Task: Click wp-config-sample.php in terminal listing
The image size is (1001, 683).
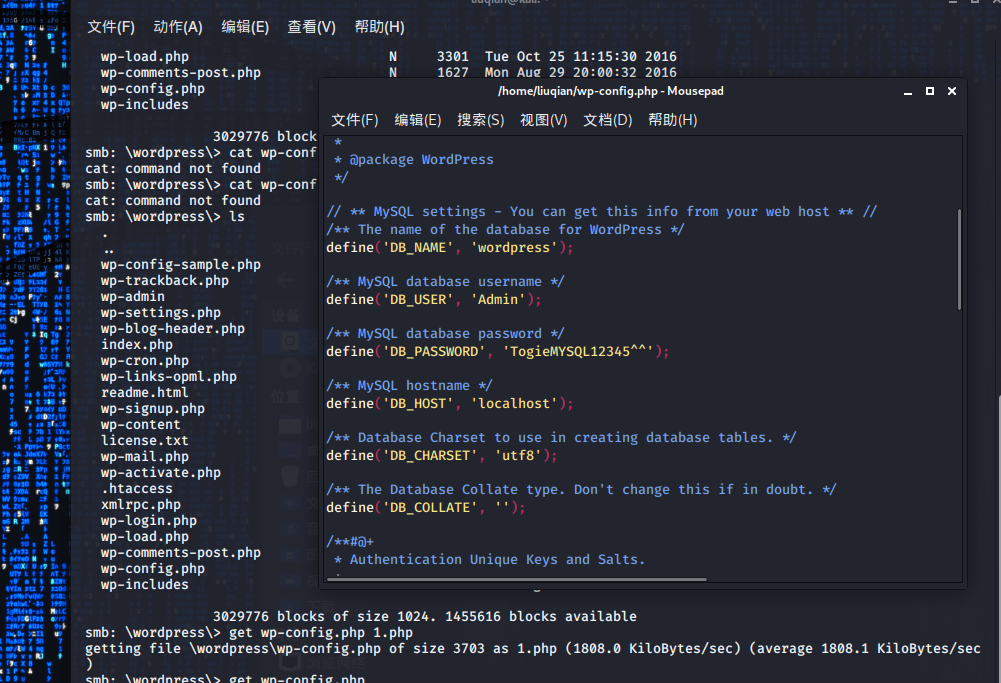Action: [x=181, y=264]
